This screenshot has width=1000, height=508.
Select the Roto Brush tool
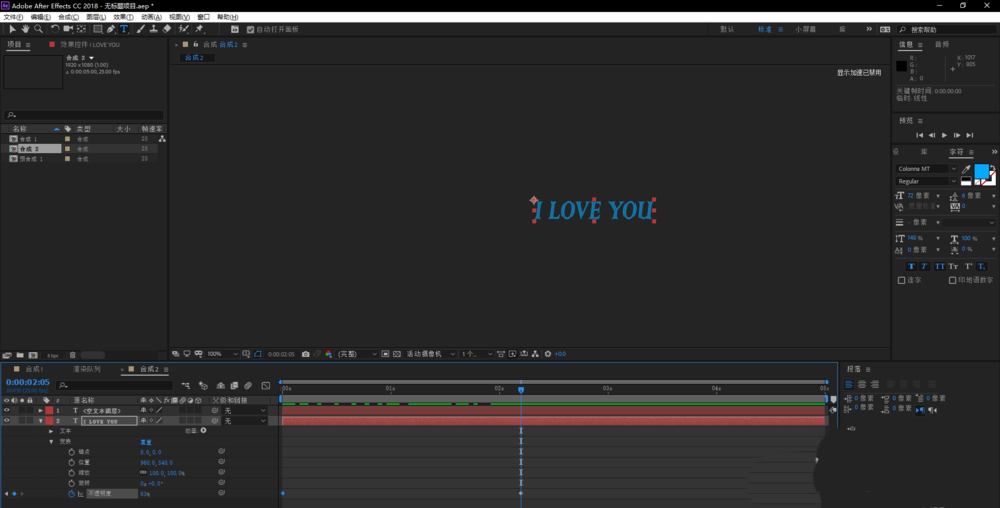184,29
